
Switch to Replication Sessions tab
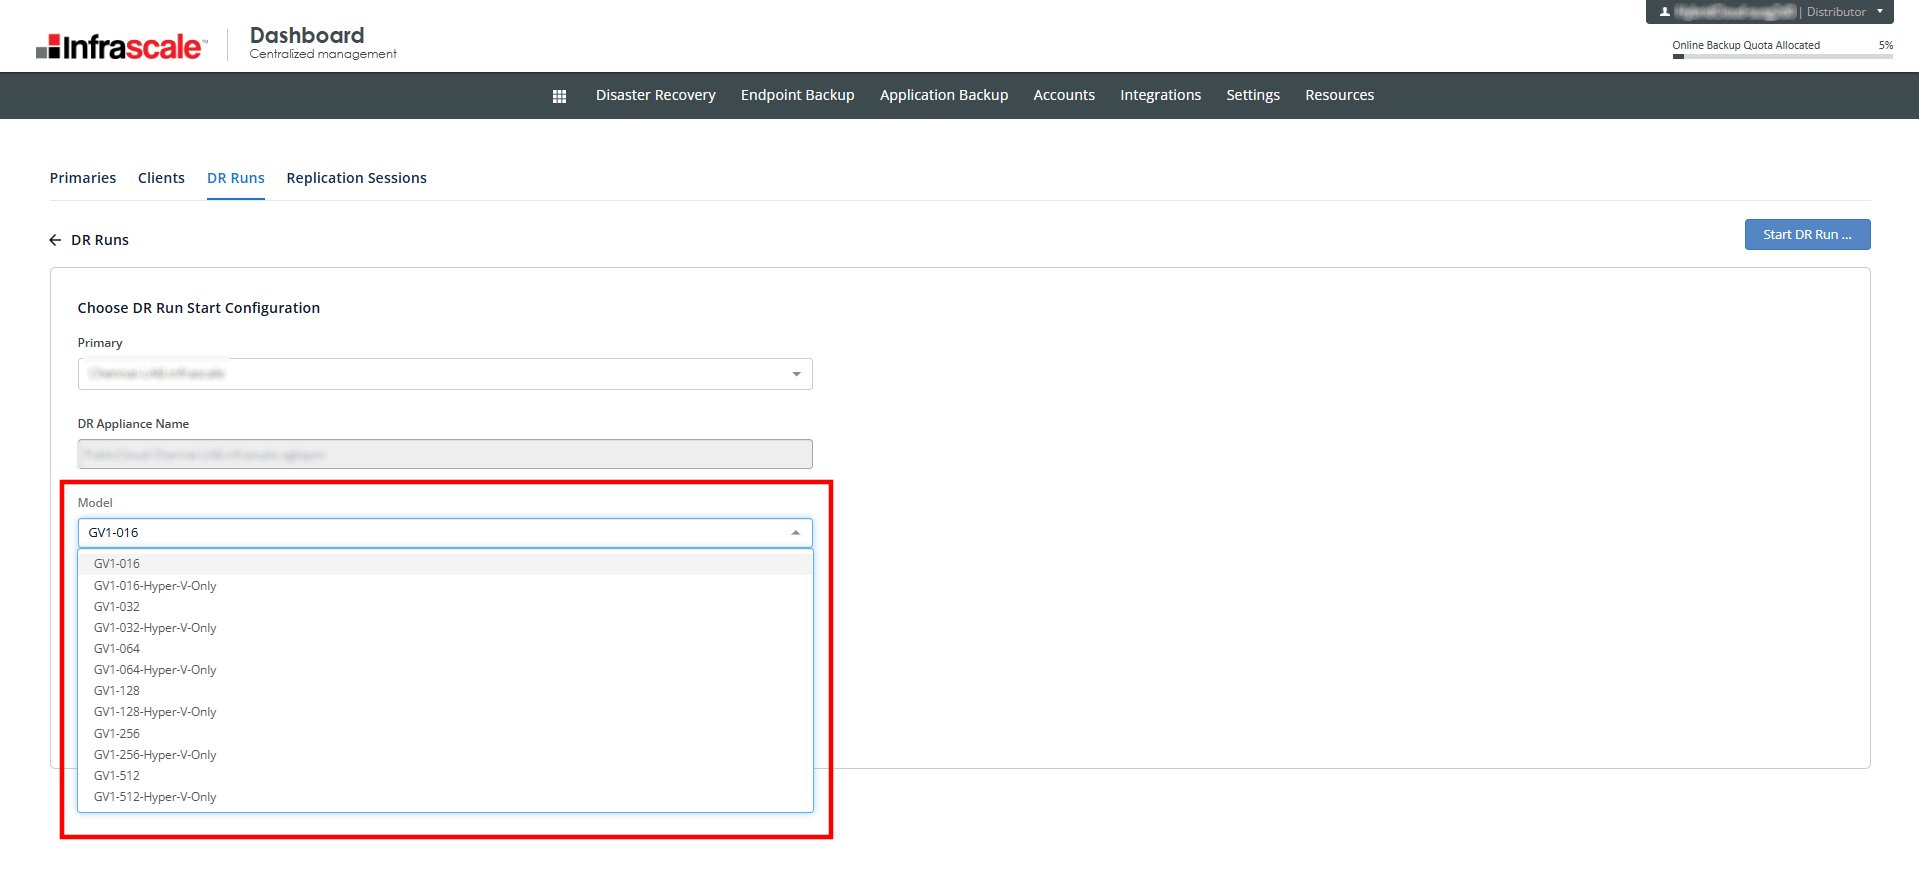(x=357, y=178)
